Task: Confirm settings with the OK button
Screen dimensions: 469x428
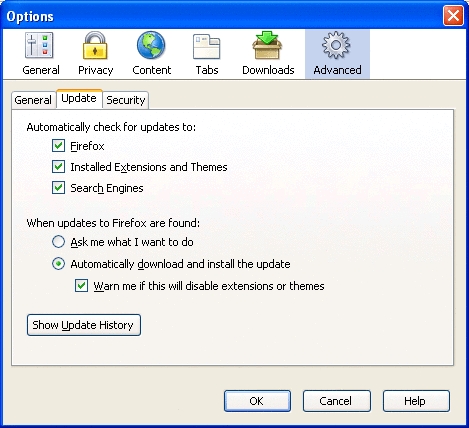Action: click(x=257, y=401)
